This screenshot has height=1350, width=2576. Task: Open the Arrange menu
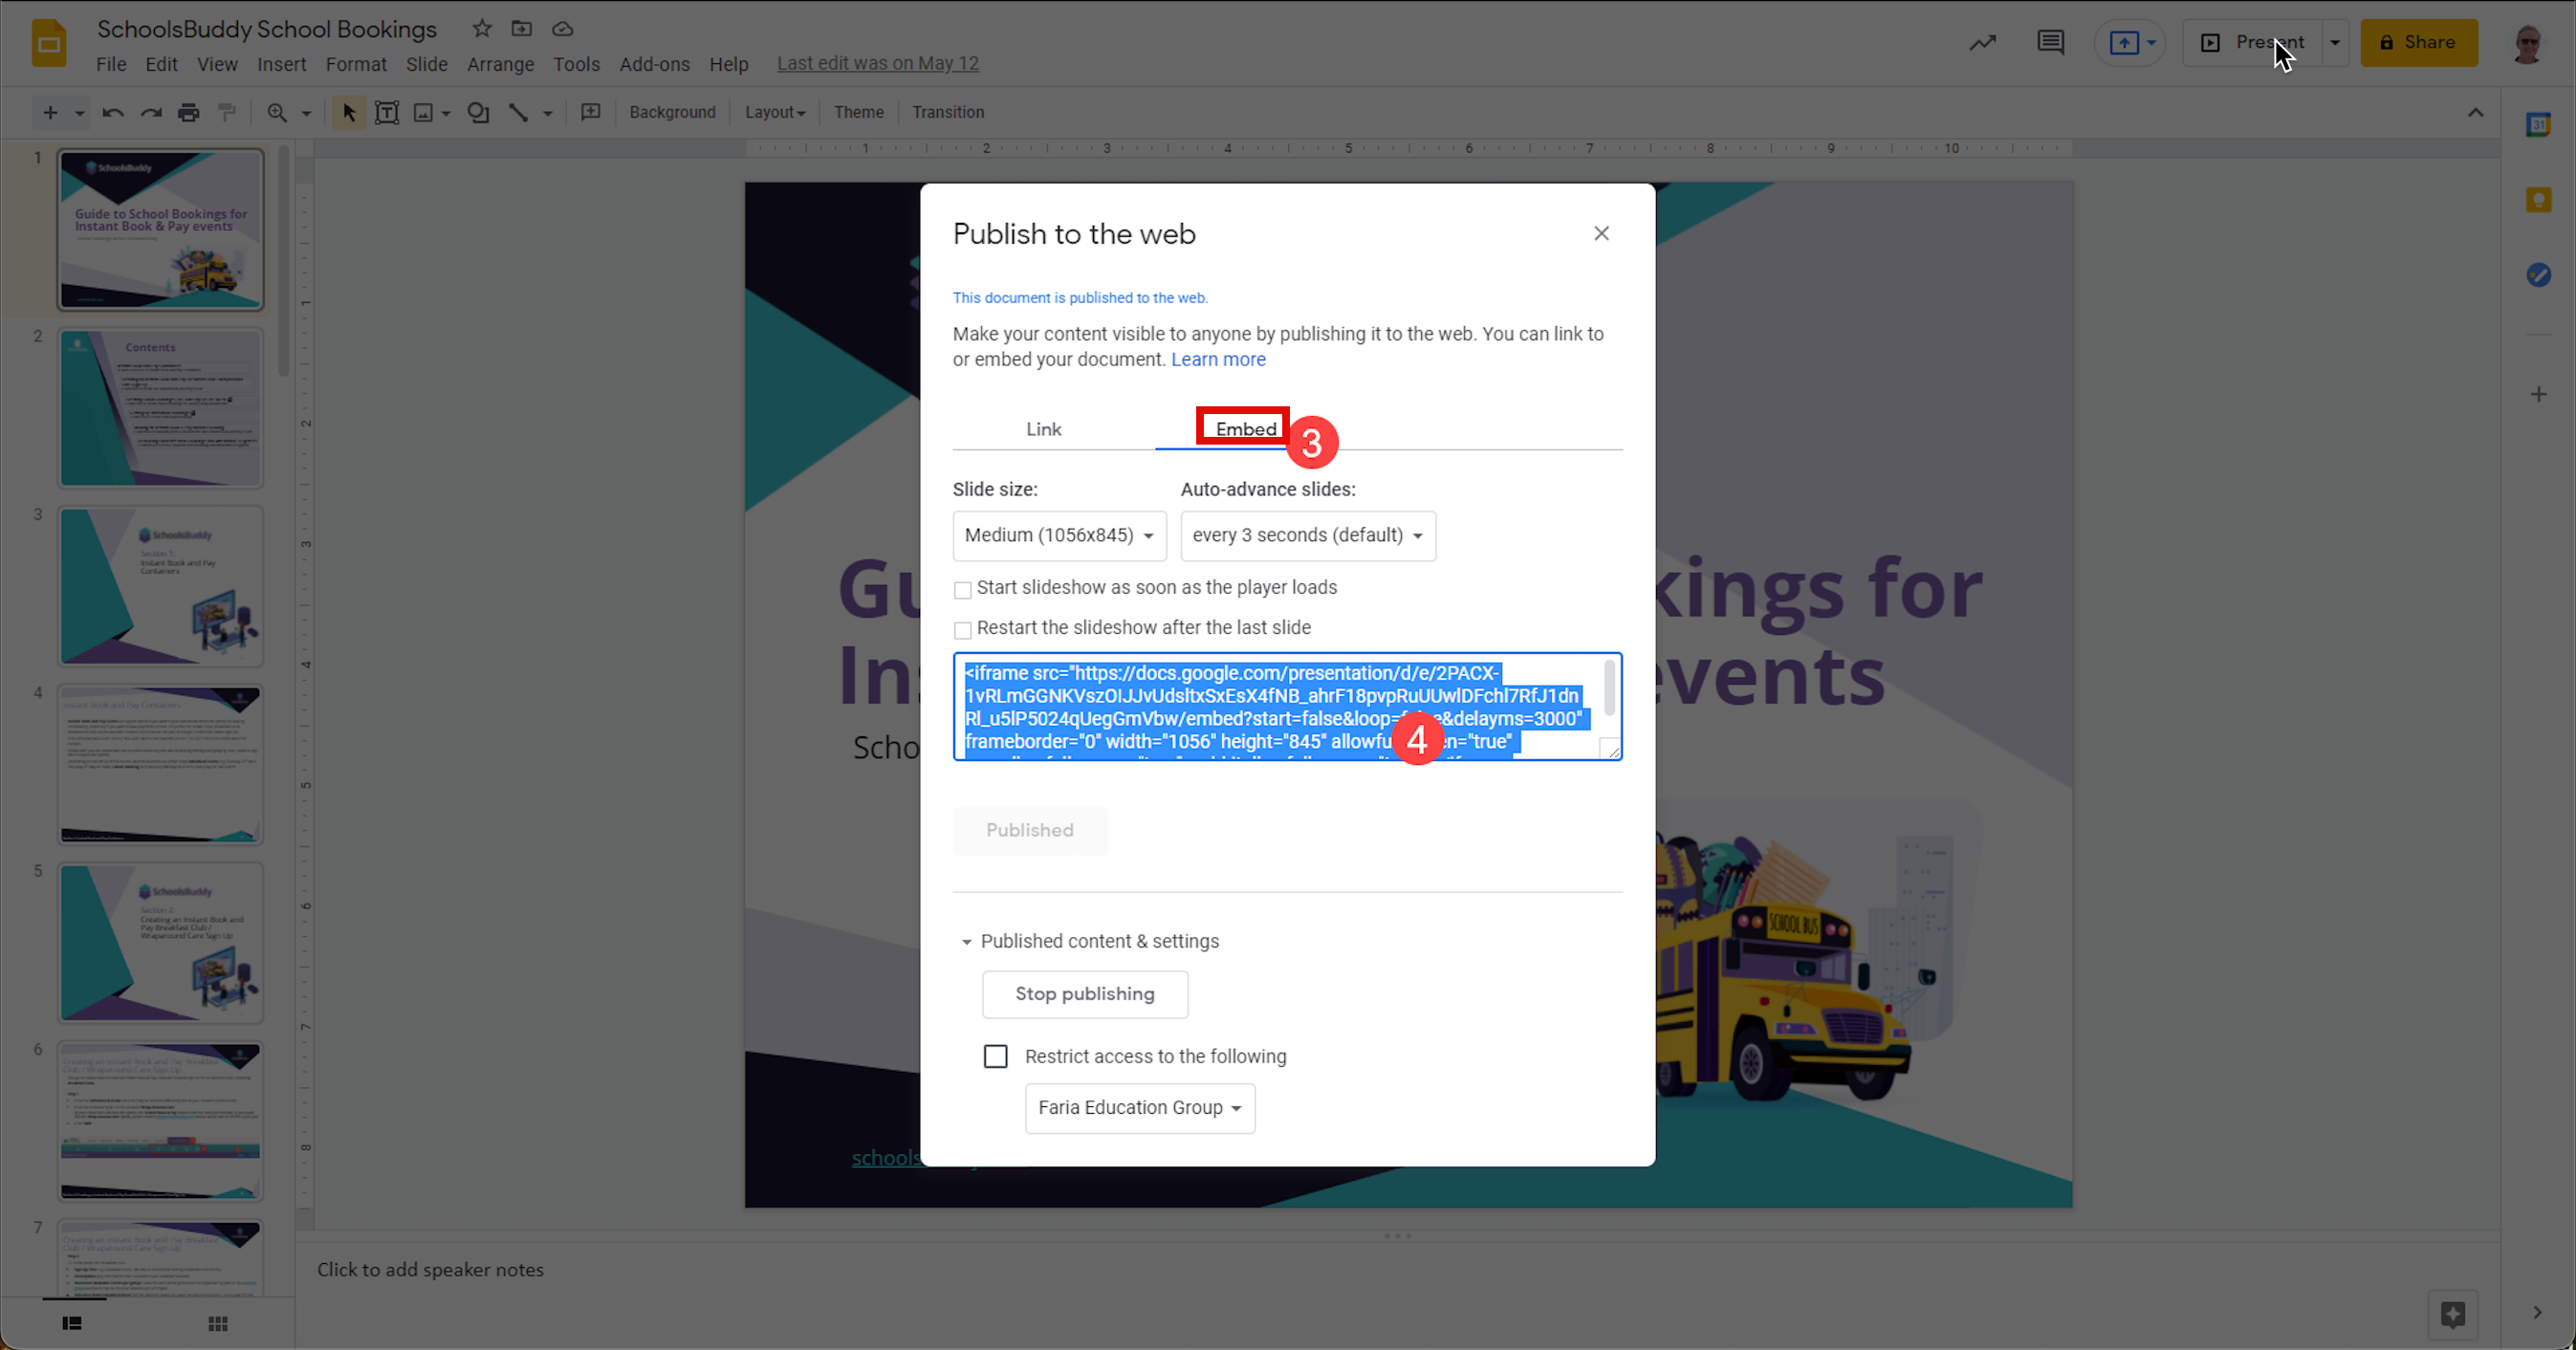click(500, 64)
